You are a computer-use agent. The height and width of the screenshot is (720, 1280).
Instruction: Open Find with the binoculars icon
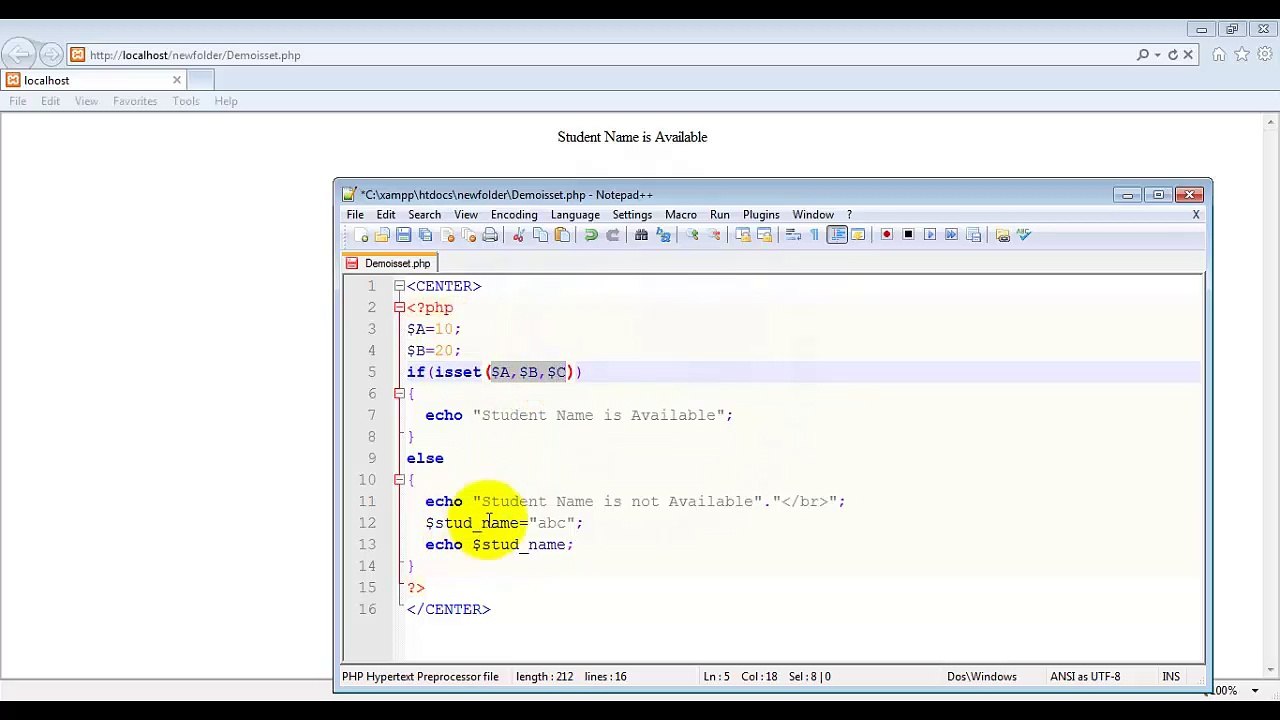coord(641,235)
